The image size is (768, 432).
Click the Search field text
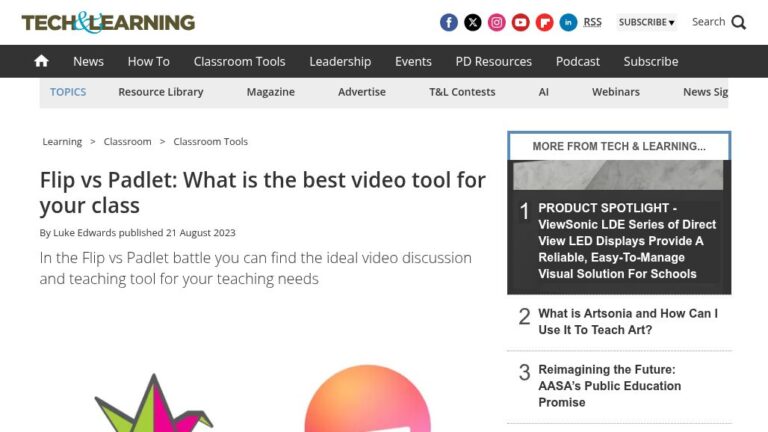(708, 22)
